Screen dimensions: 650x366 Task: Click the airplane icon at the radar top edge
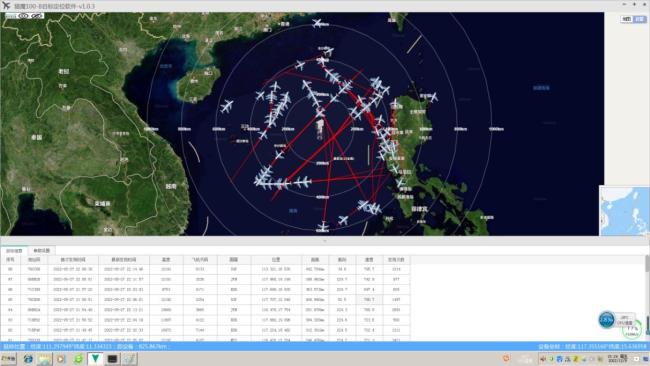(317, 23)
